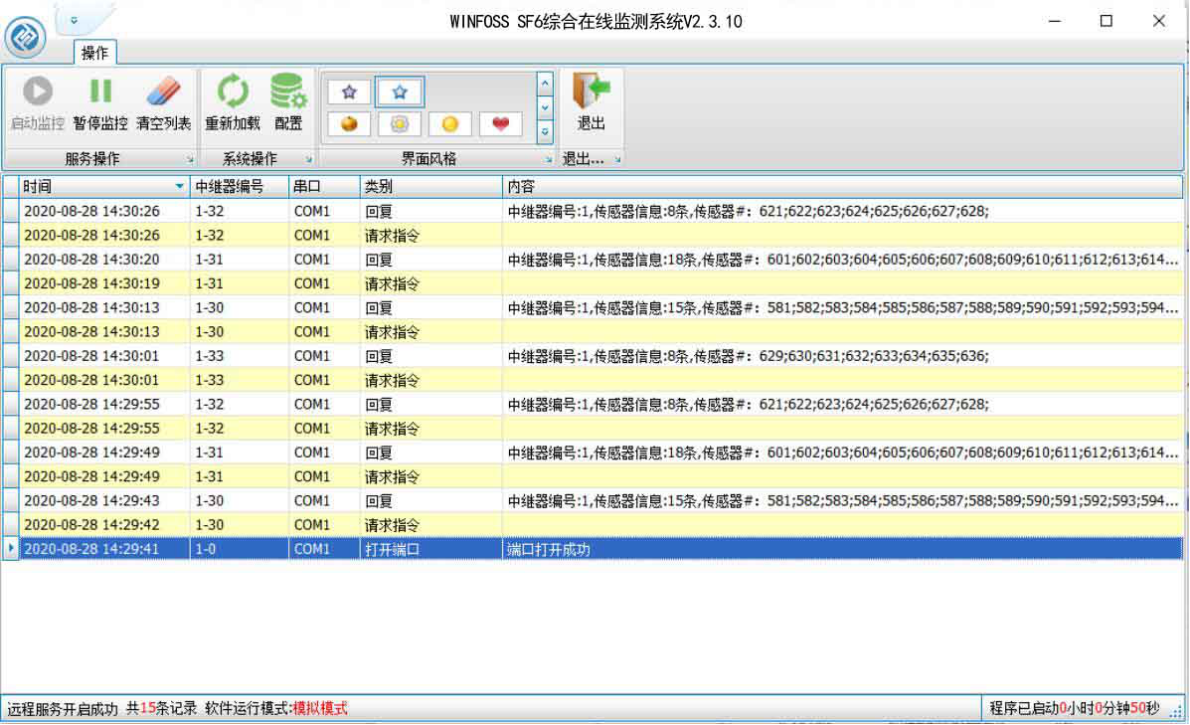
Task: Apply the purple star interface style
Action: tap(349, 92)
